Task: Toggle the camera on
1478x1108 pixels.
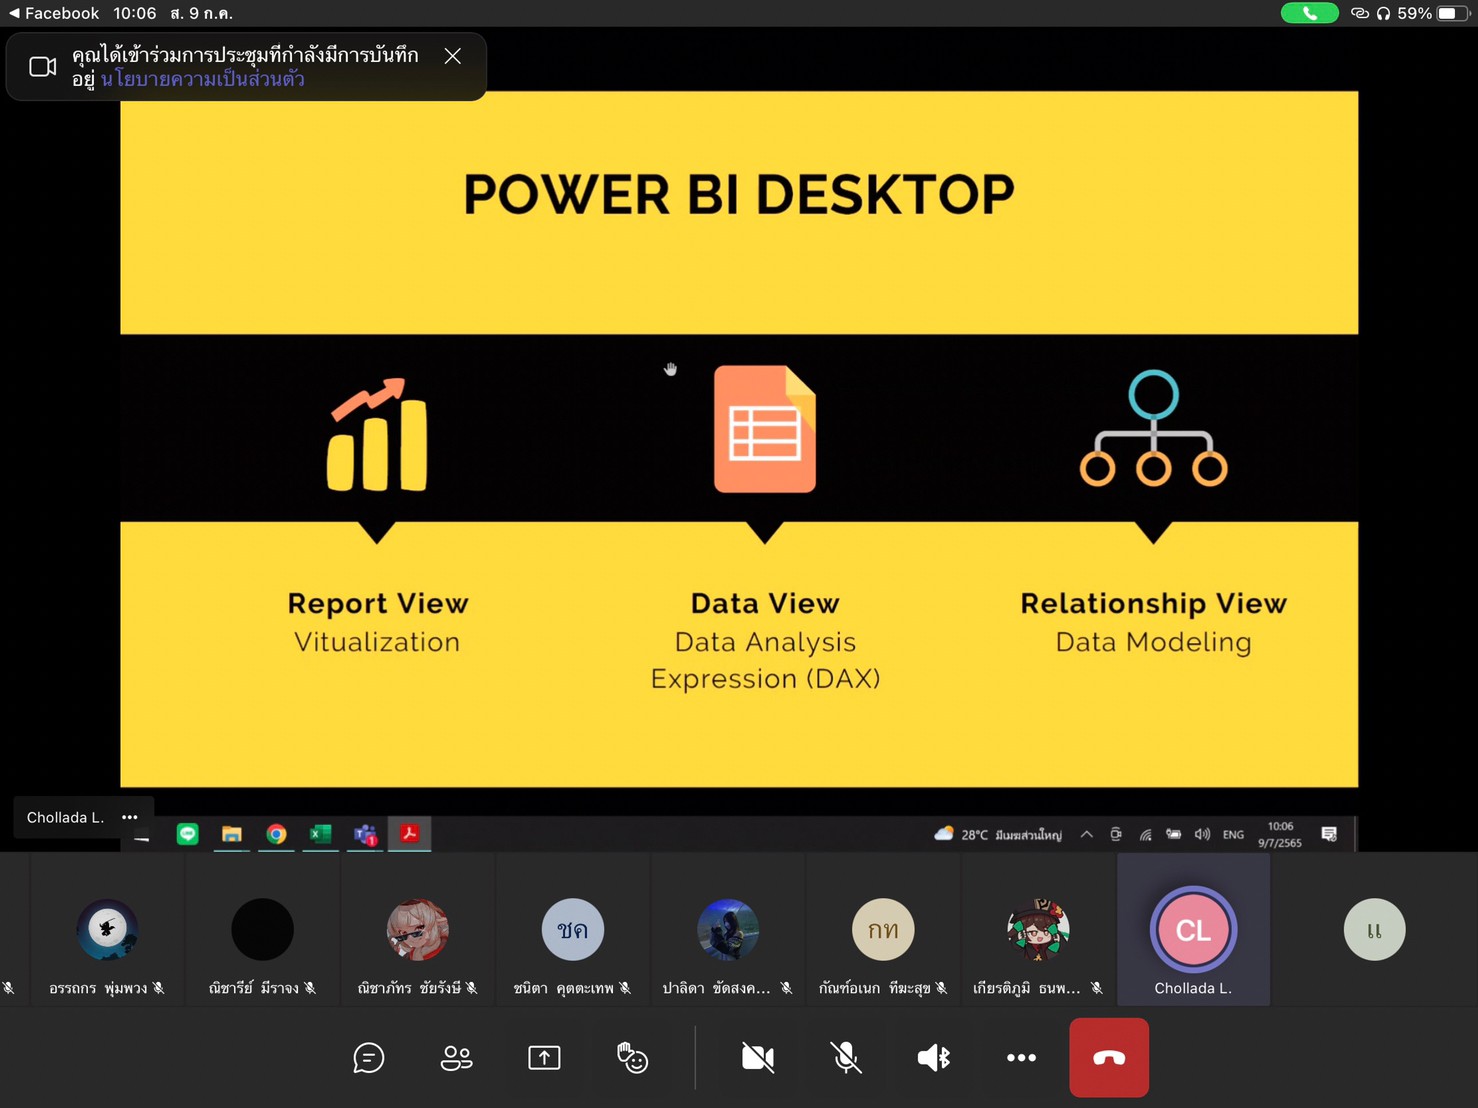Action: tap(758, 1057)
